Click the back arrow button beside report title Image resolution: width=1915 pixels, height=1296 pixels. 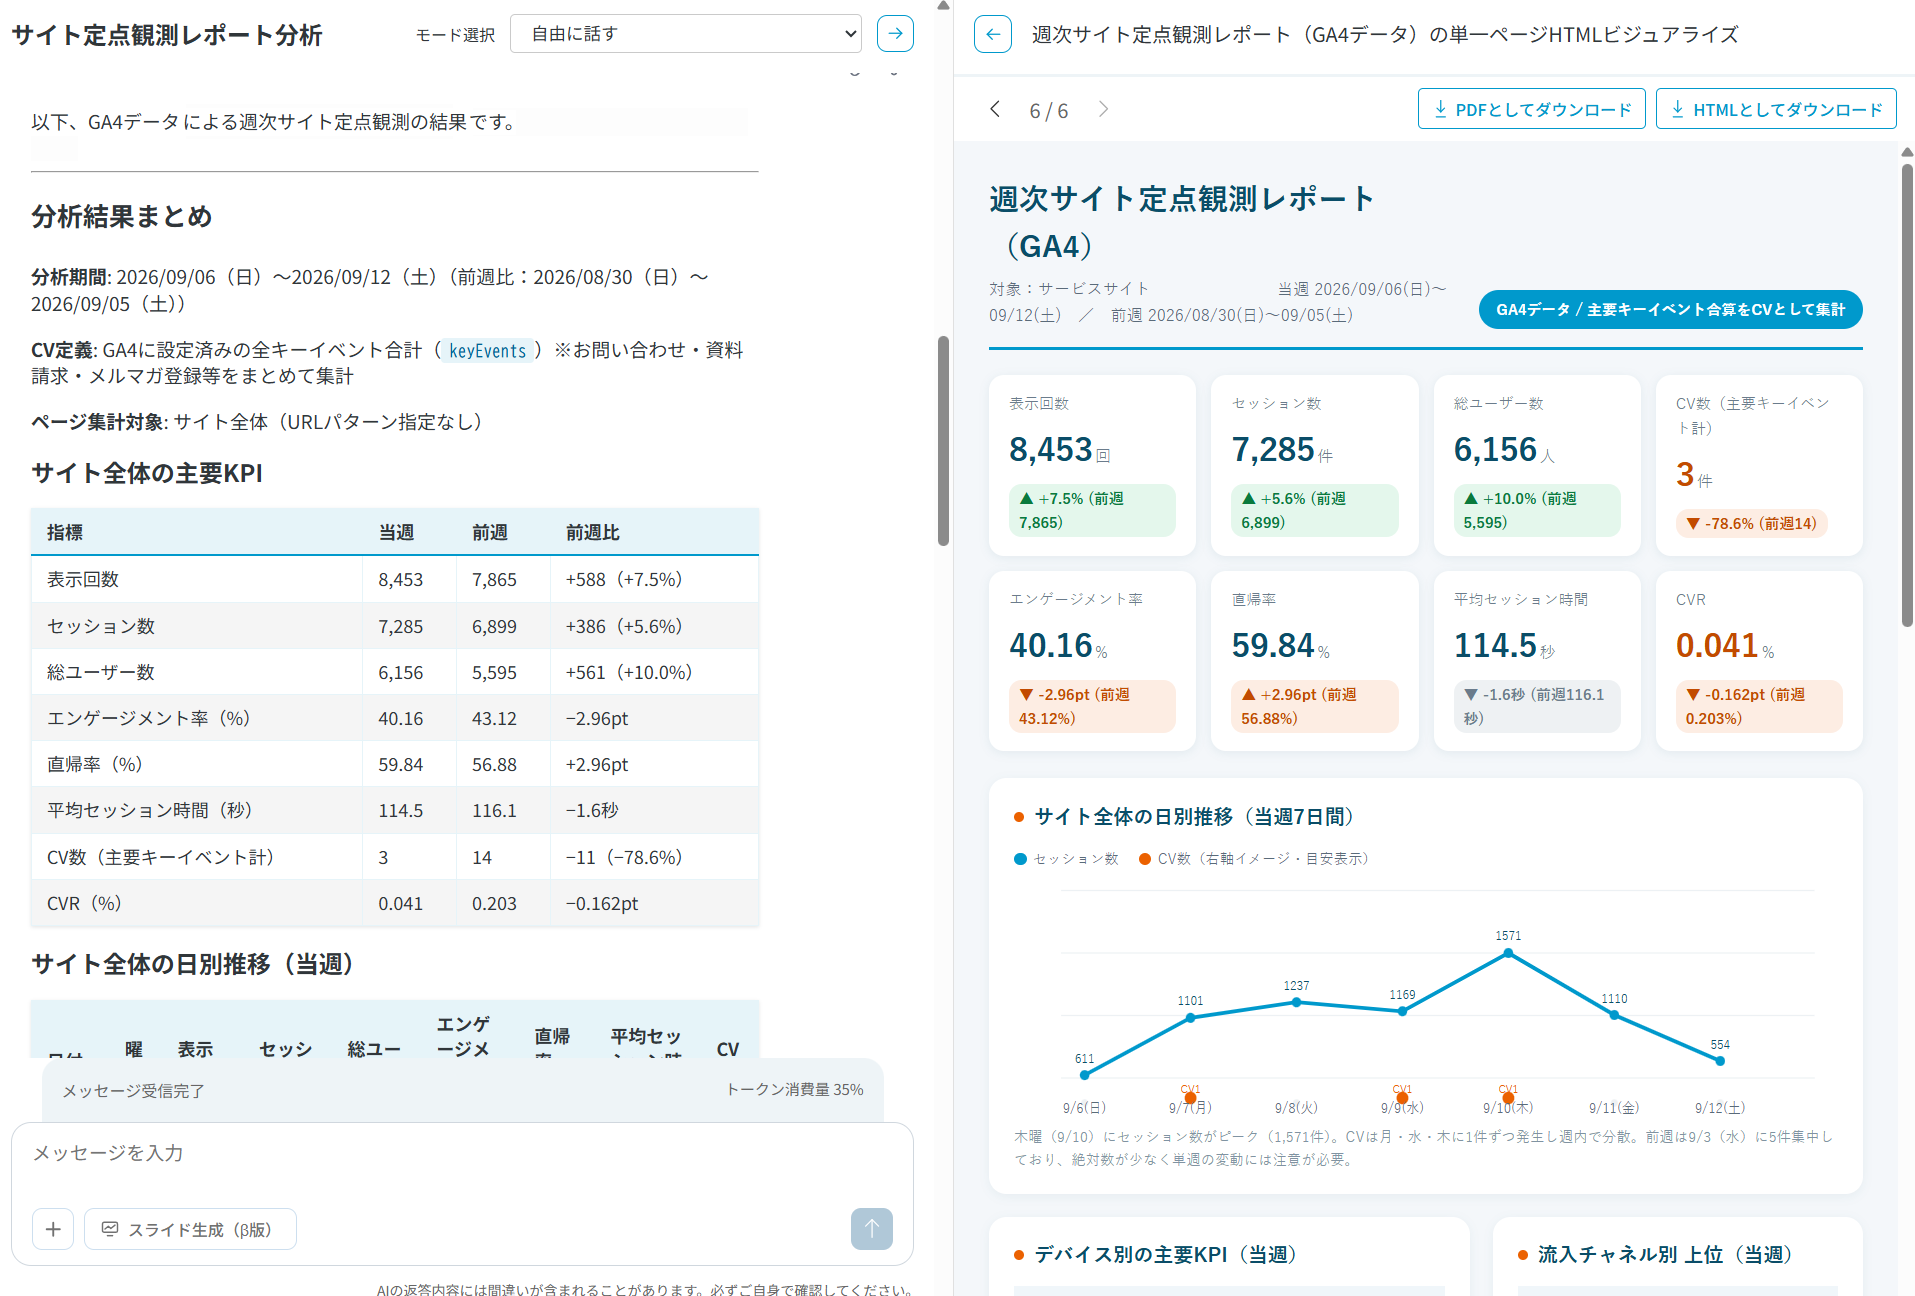[x=992, y=34]
